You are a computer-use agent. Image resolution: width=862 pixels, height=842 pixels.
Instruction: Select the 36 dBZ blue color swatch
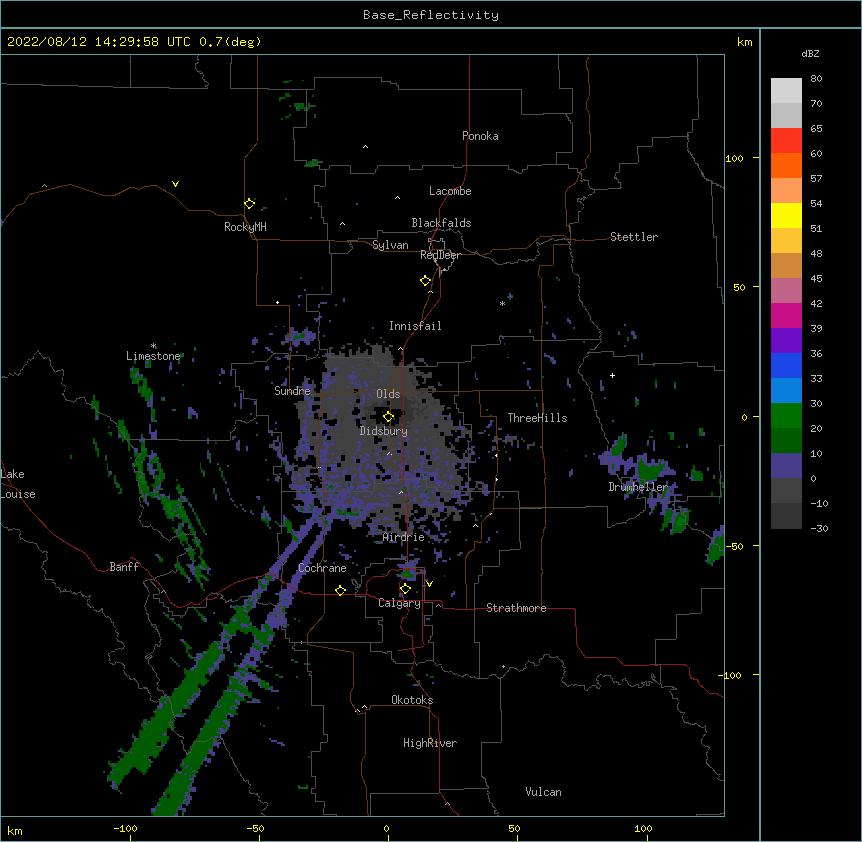[786, 365]
